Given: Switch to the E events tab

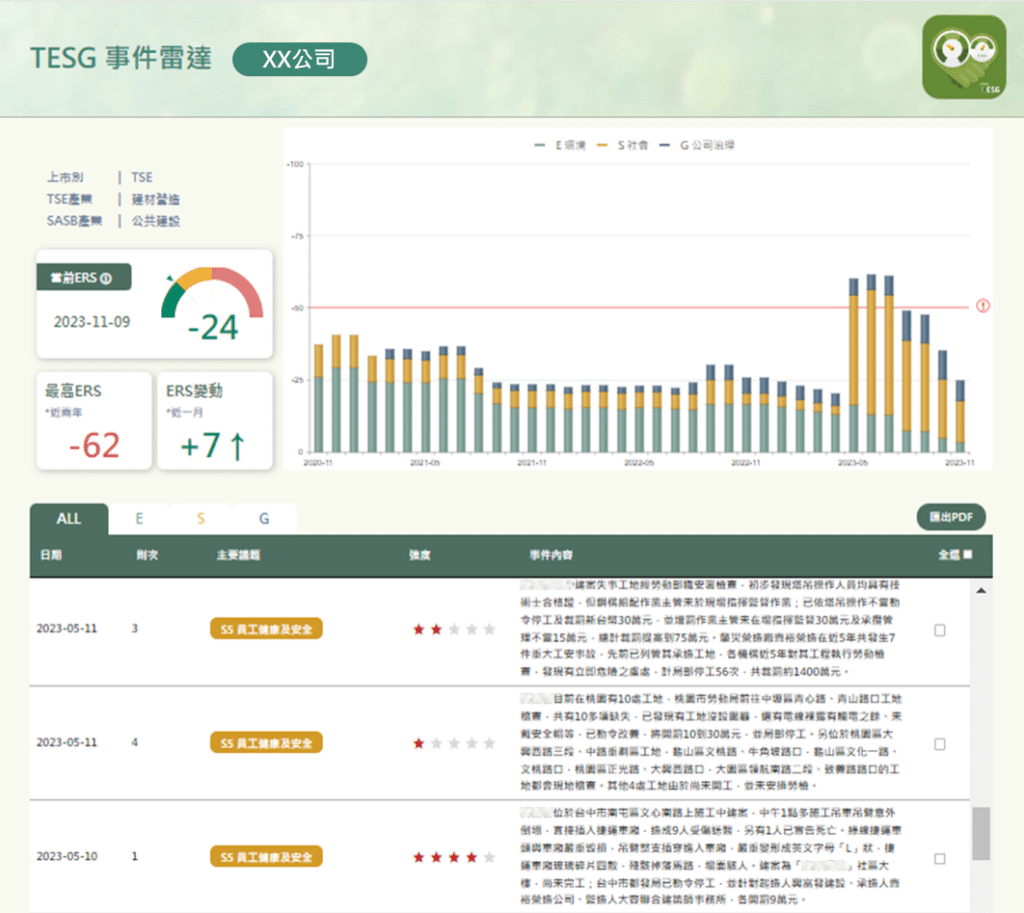Looking at the screenshot, I should 139,518.
